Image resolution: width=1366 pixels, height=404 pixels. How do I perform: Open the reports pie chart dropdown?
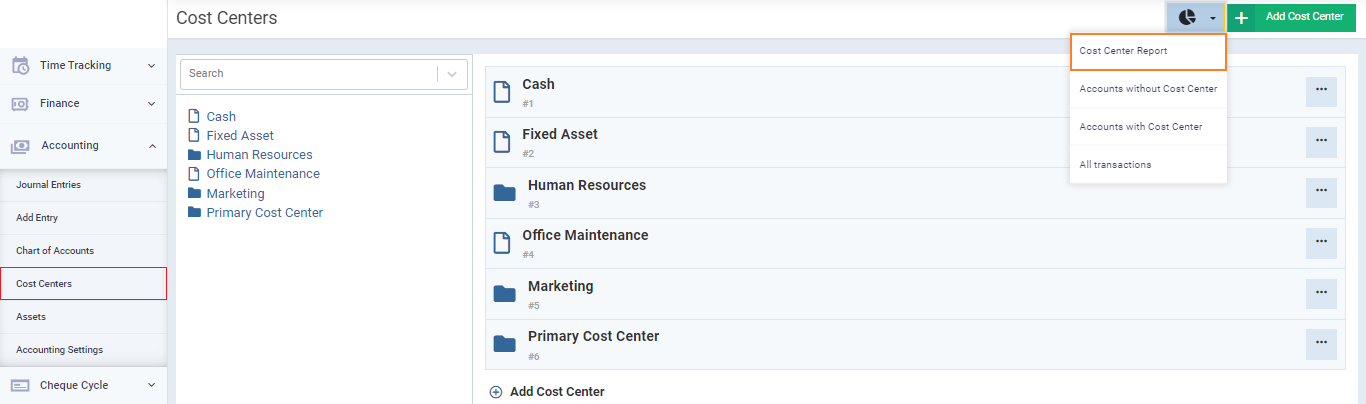tap(1196, 17)
